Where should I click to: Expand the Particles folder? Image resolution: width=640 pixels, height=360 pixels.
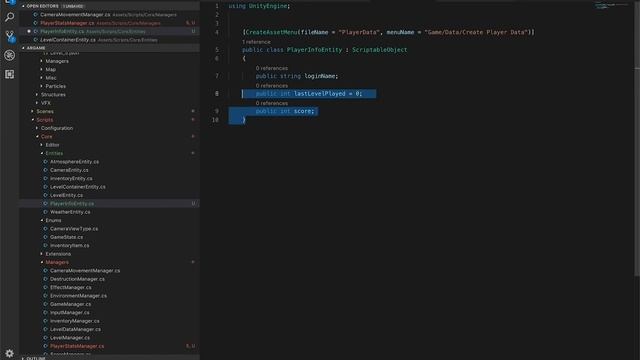point(42,86)
